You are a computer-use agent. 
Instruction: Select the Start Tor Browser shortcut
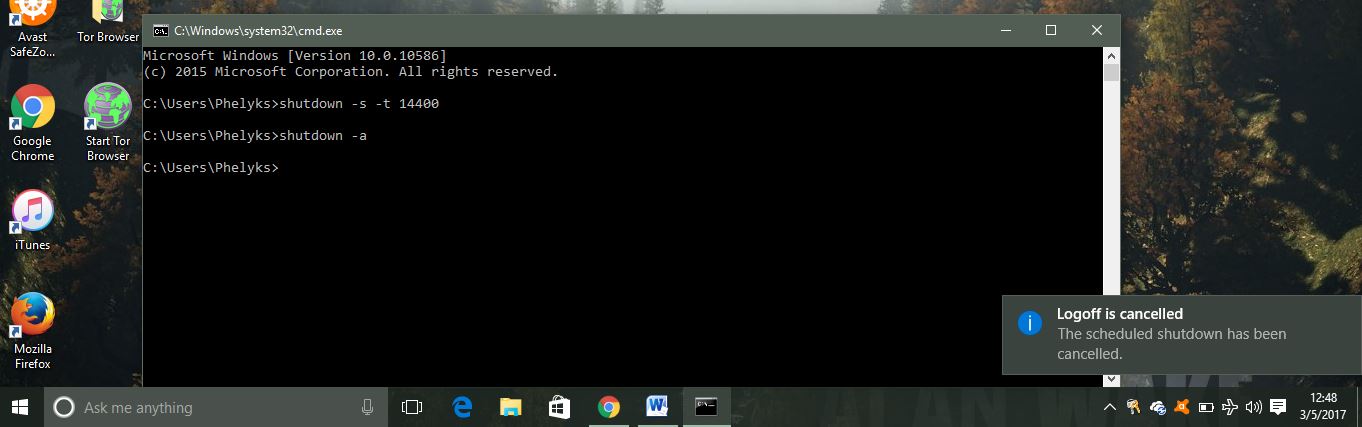tap(108, 122)
